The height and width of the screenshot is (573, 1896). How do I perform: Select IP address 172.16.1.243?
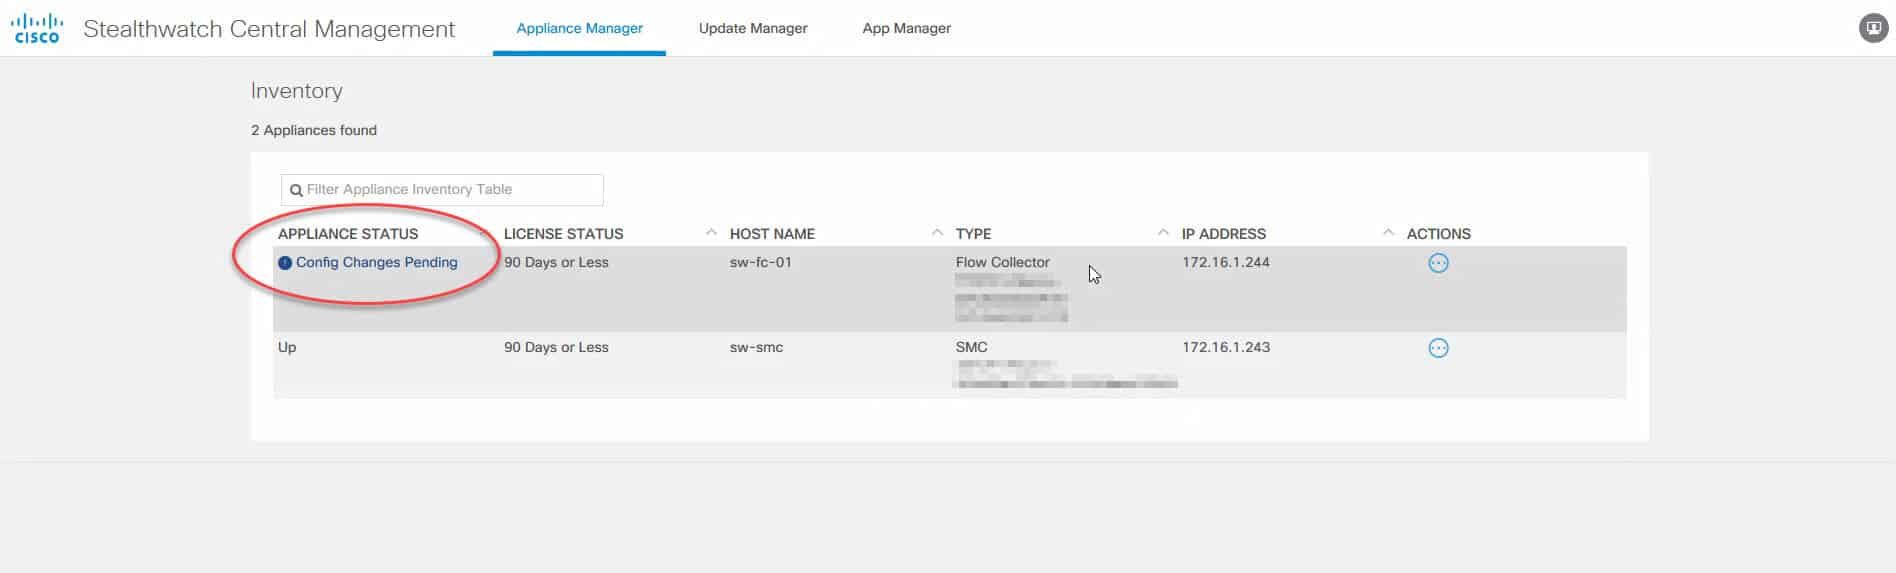coord(1225,347)
